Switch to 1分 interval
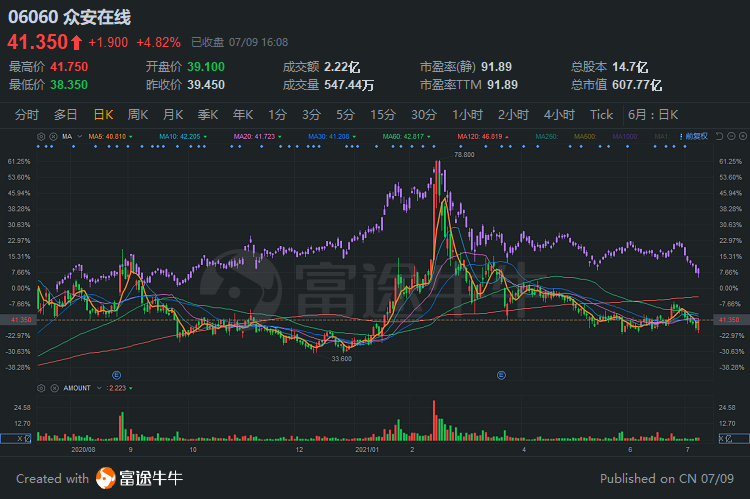This screenshot has height=499, width=750. pos(277,115)
